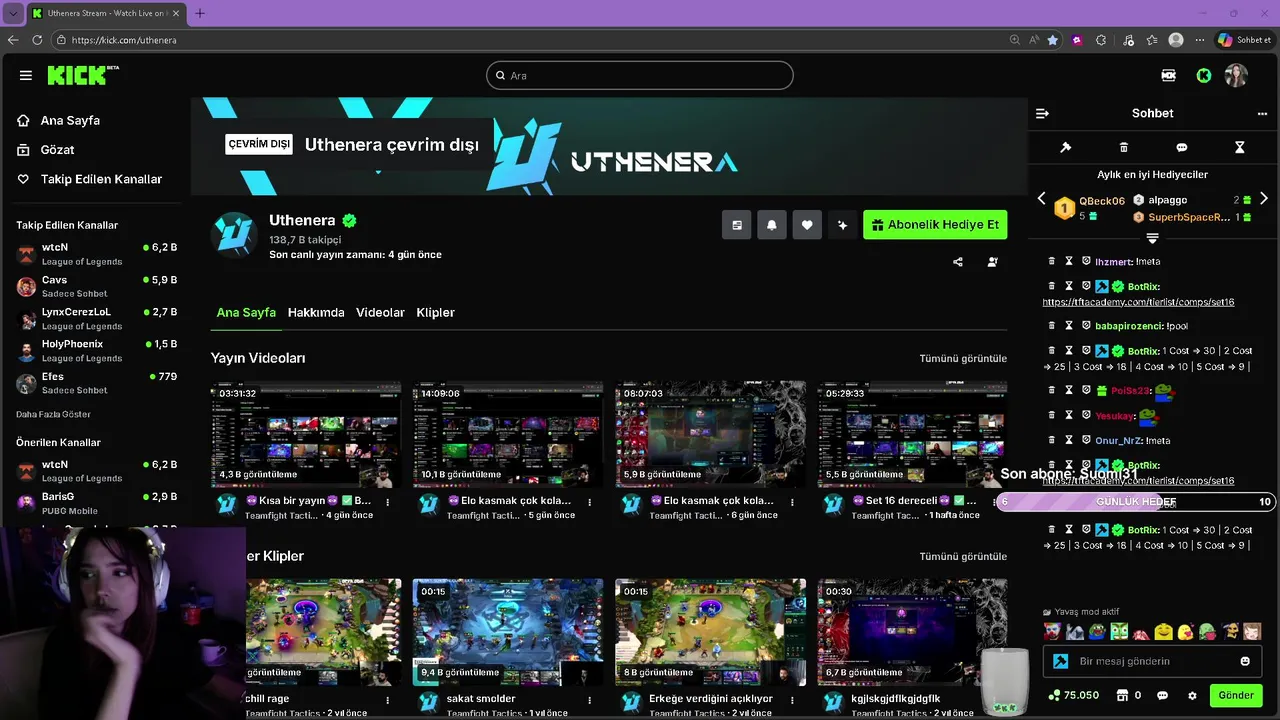Open the tftacademy tierlist link from BotRix

coord(1138,302)
